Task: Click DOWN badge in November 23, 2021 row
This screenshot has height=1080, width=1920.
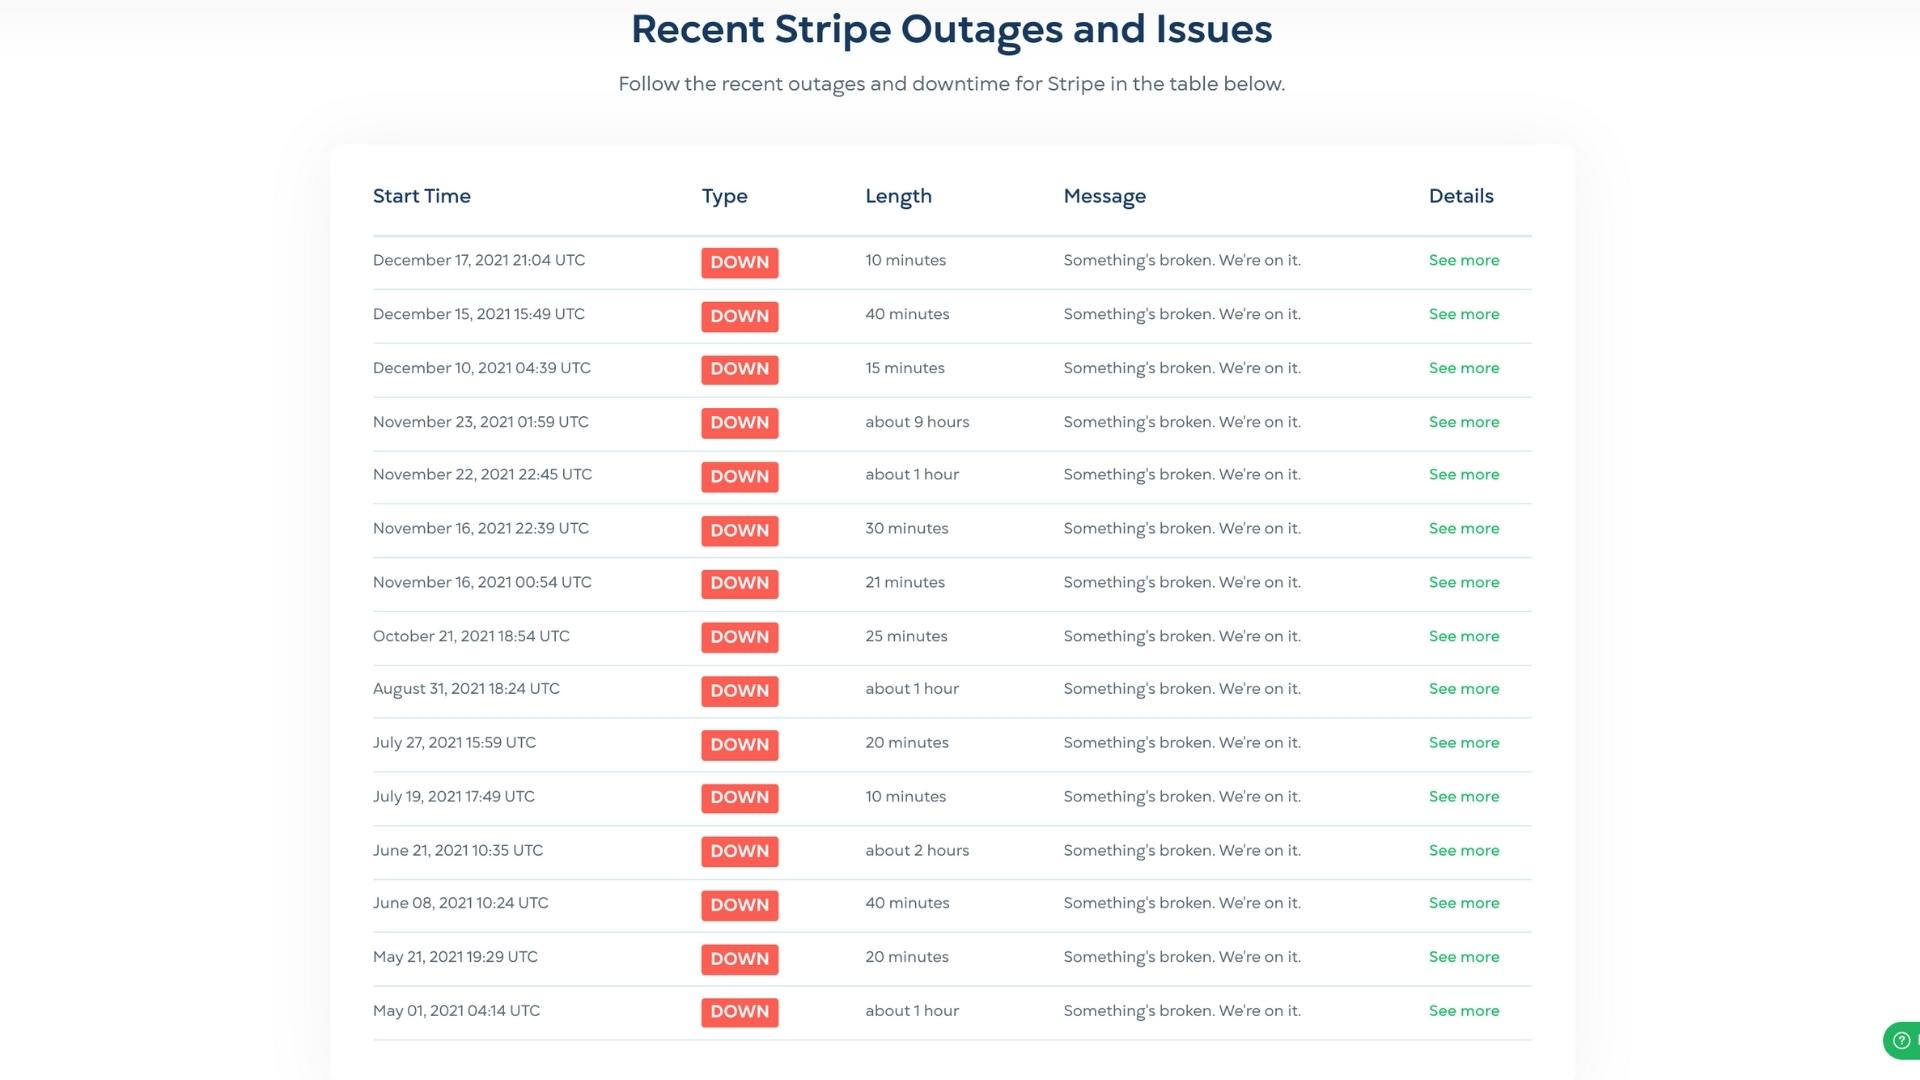Action: tap(740, 423)
